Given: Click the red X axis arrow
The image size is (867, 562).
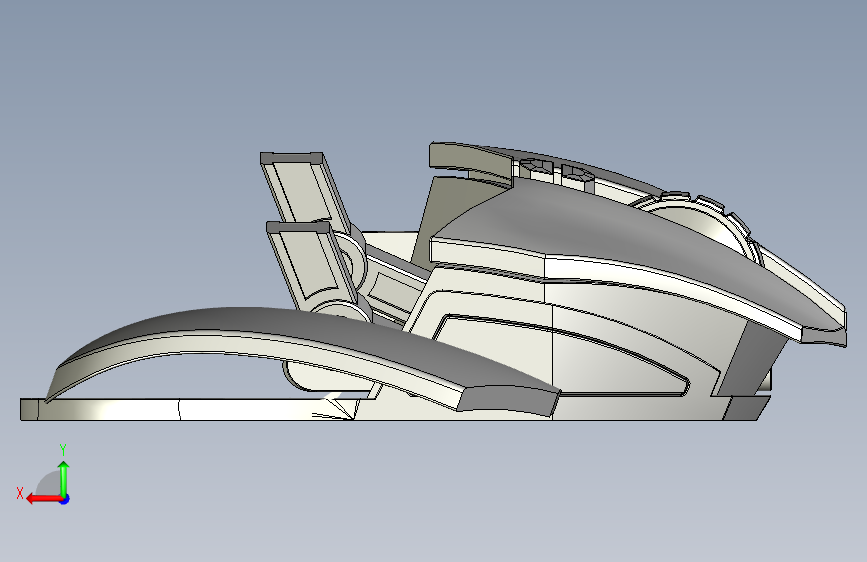Looking at the screenshot, I should pyautogui.click(x=44, y=499).
